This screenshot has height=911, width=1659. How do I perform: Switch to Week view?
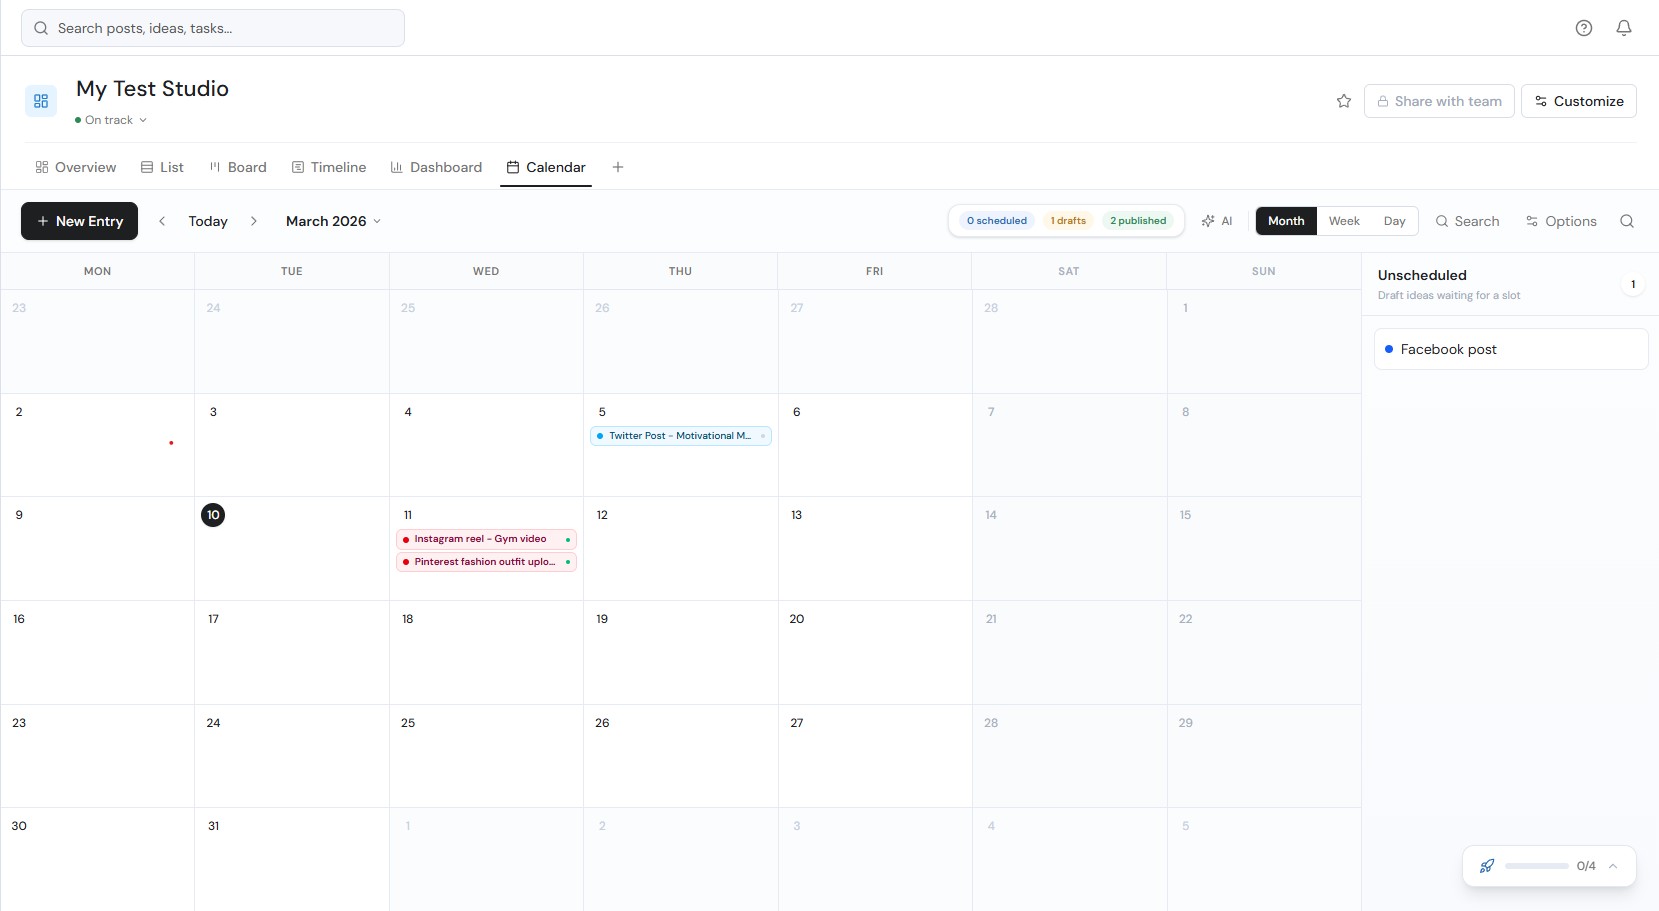tap(1344, 221)
